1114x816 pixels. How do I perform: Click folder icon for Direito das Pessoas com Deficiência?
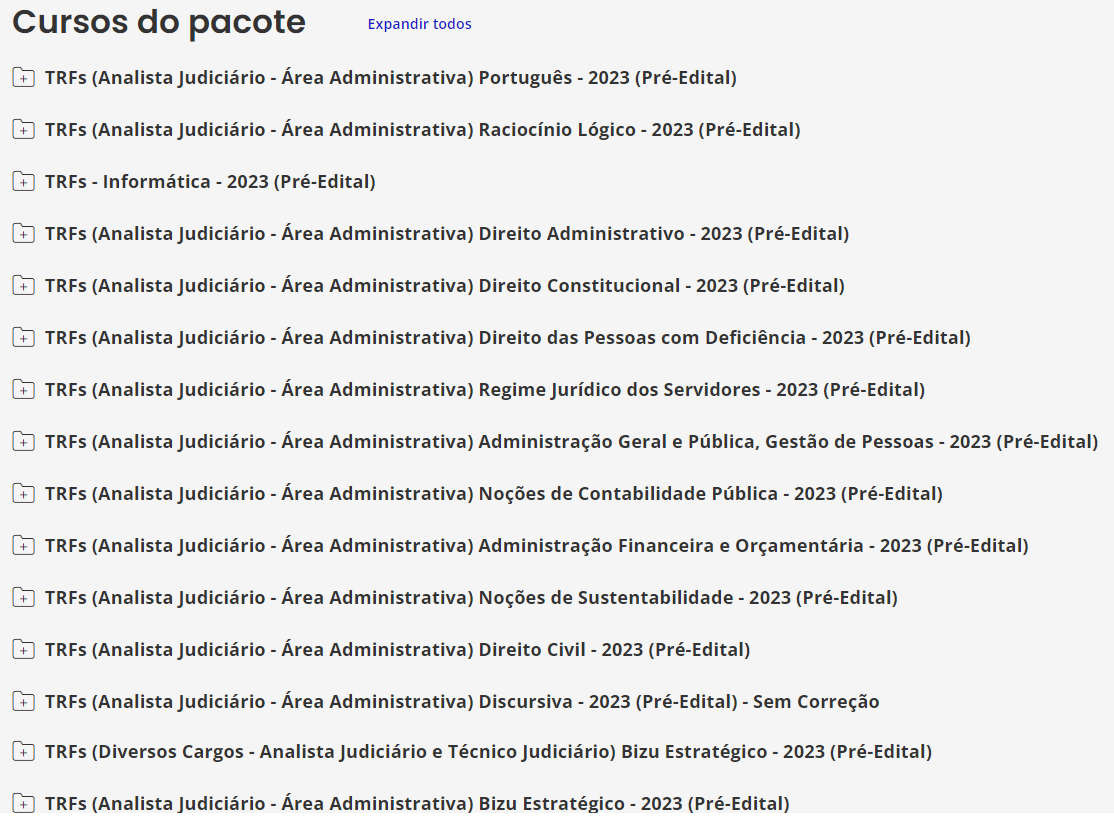click(23, 337)
